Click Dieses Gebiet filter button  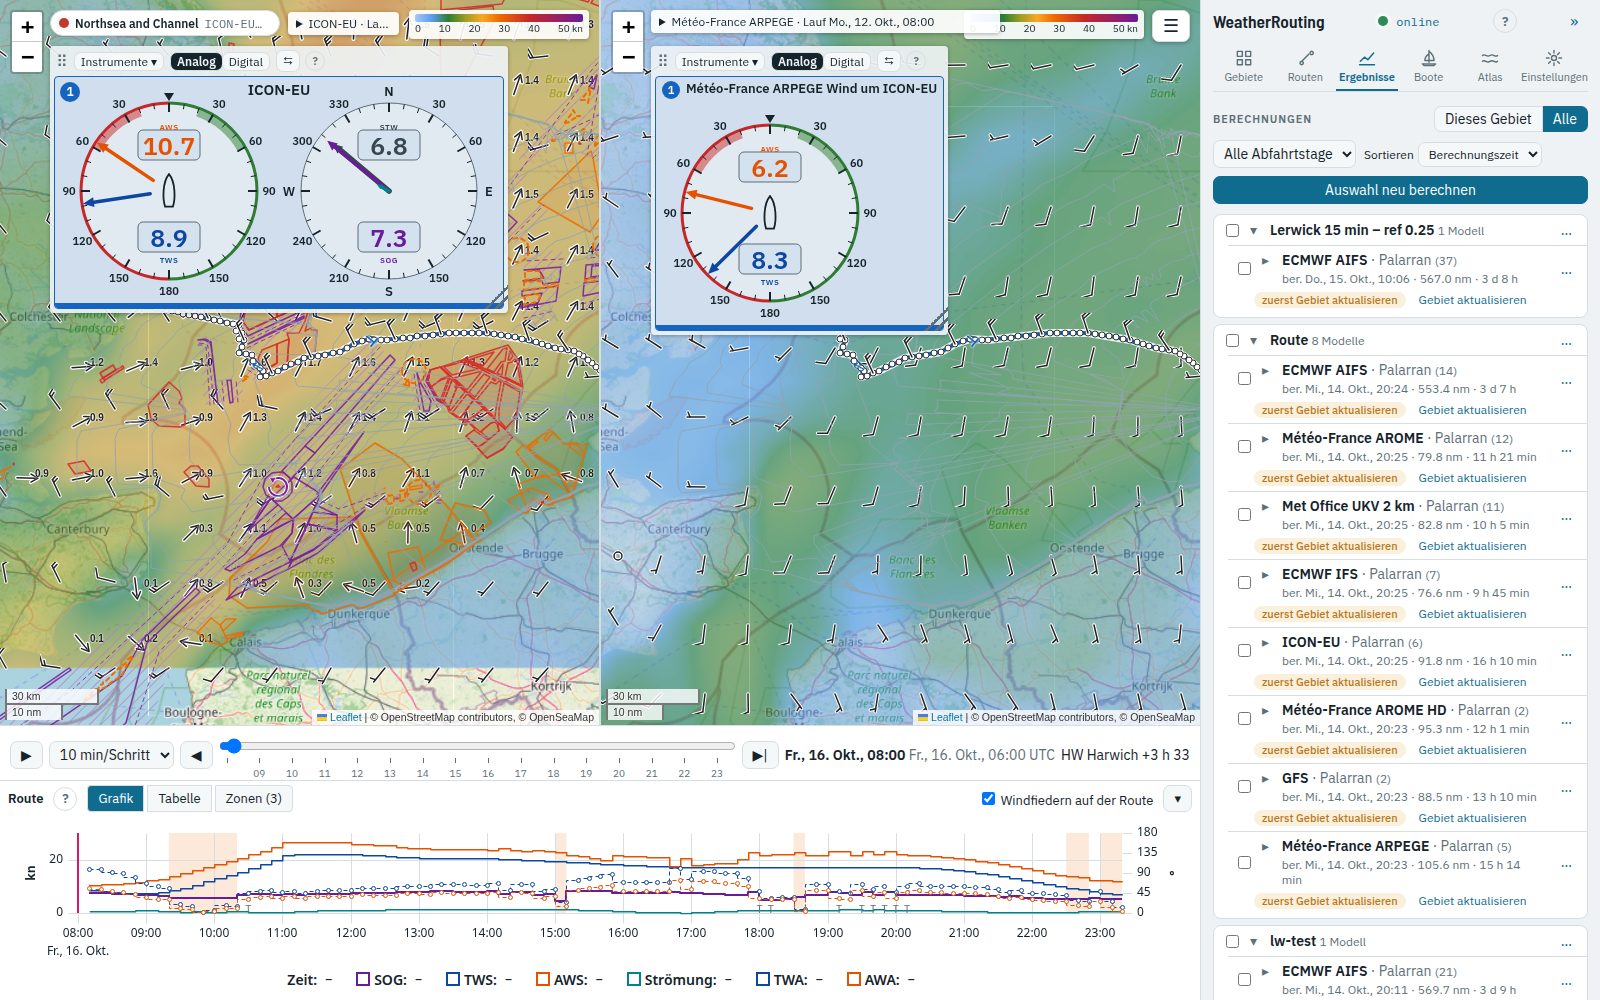1488,119
